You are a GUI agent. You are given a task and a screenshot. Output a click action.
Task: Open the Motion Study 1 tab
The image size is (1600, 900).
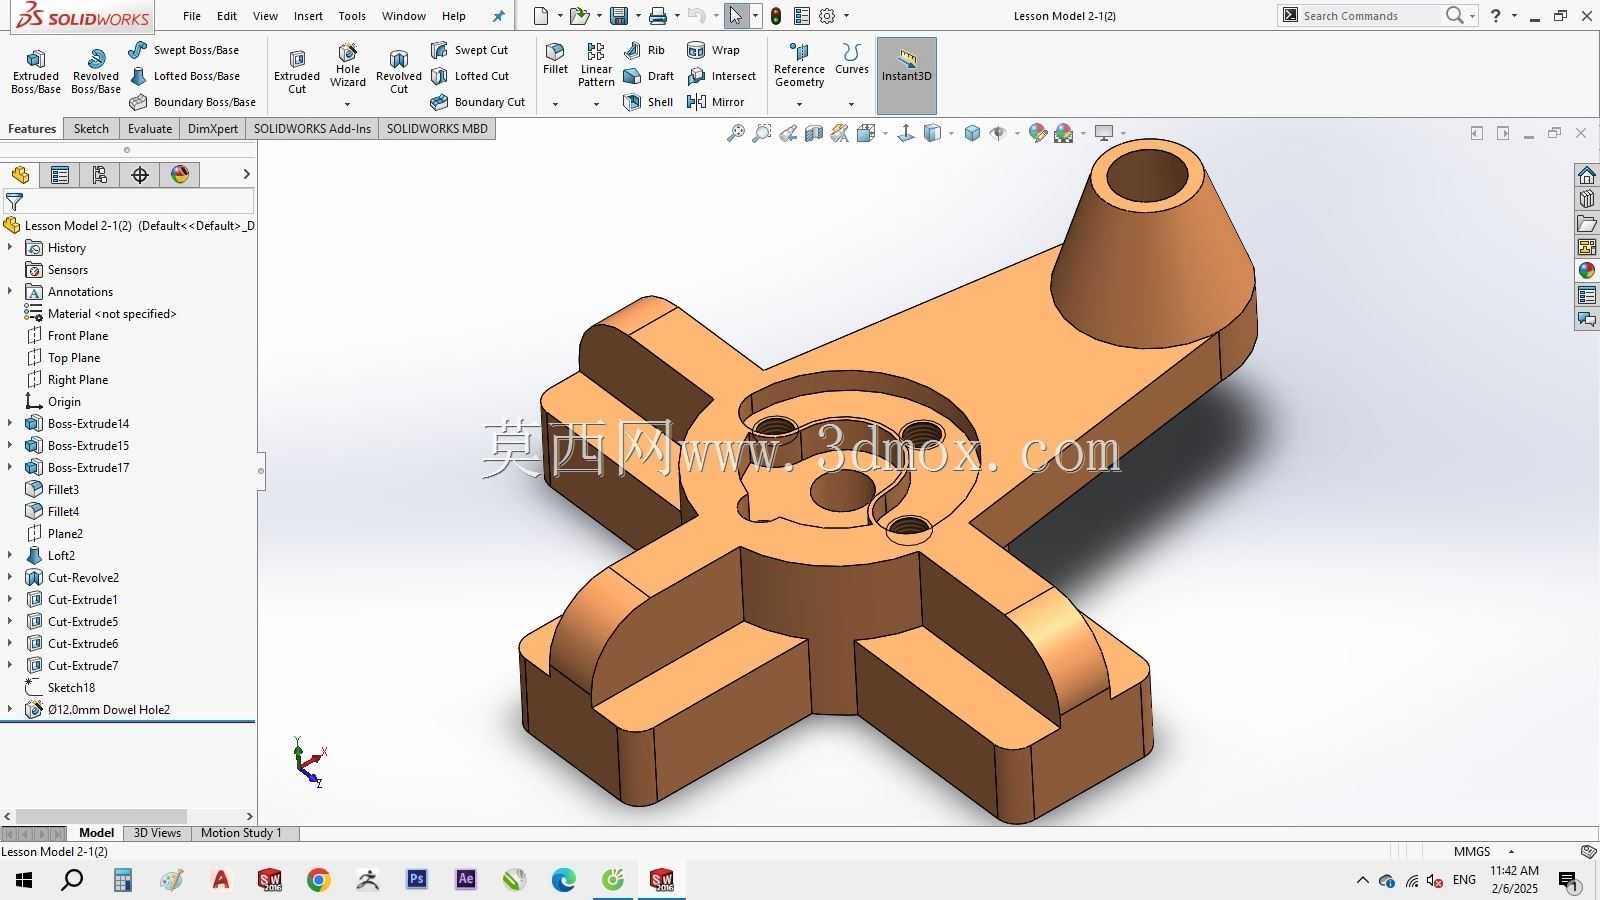click(241, 833)
